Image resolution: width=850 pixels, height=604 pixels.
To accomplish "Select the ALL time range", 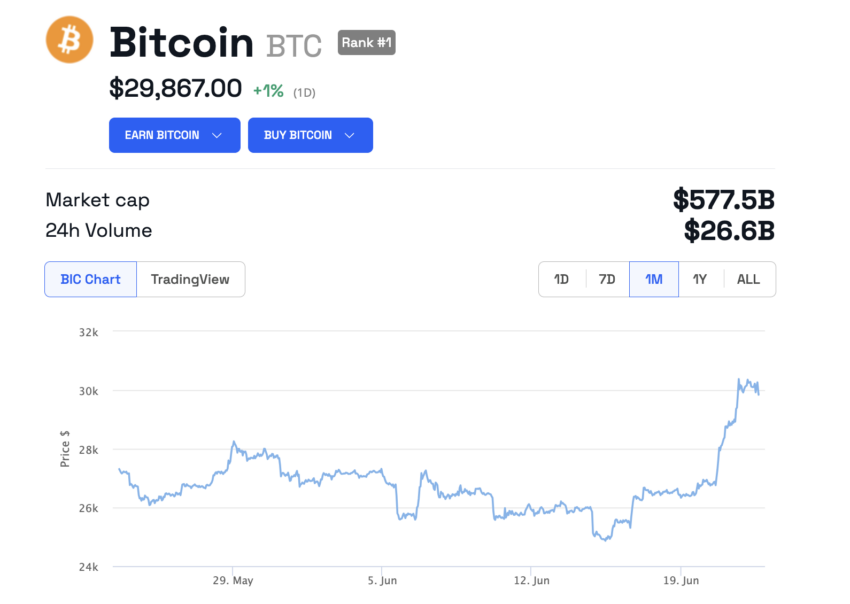I will tap(748, 279).
